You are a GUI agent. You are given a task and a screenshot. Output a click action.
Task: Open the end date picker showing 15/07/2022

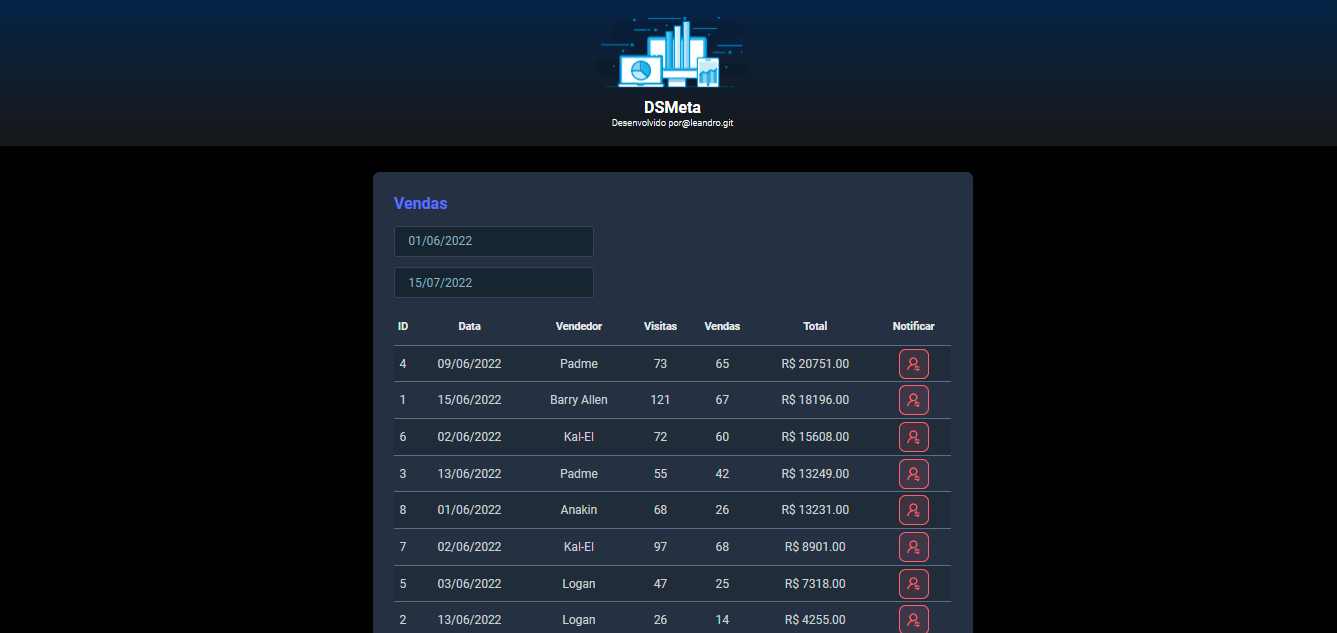(x=493, y=282)
